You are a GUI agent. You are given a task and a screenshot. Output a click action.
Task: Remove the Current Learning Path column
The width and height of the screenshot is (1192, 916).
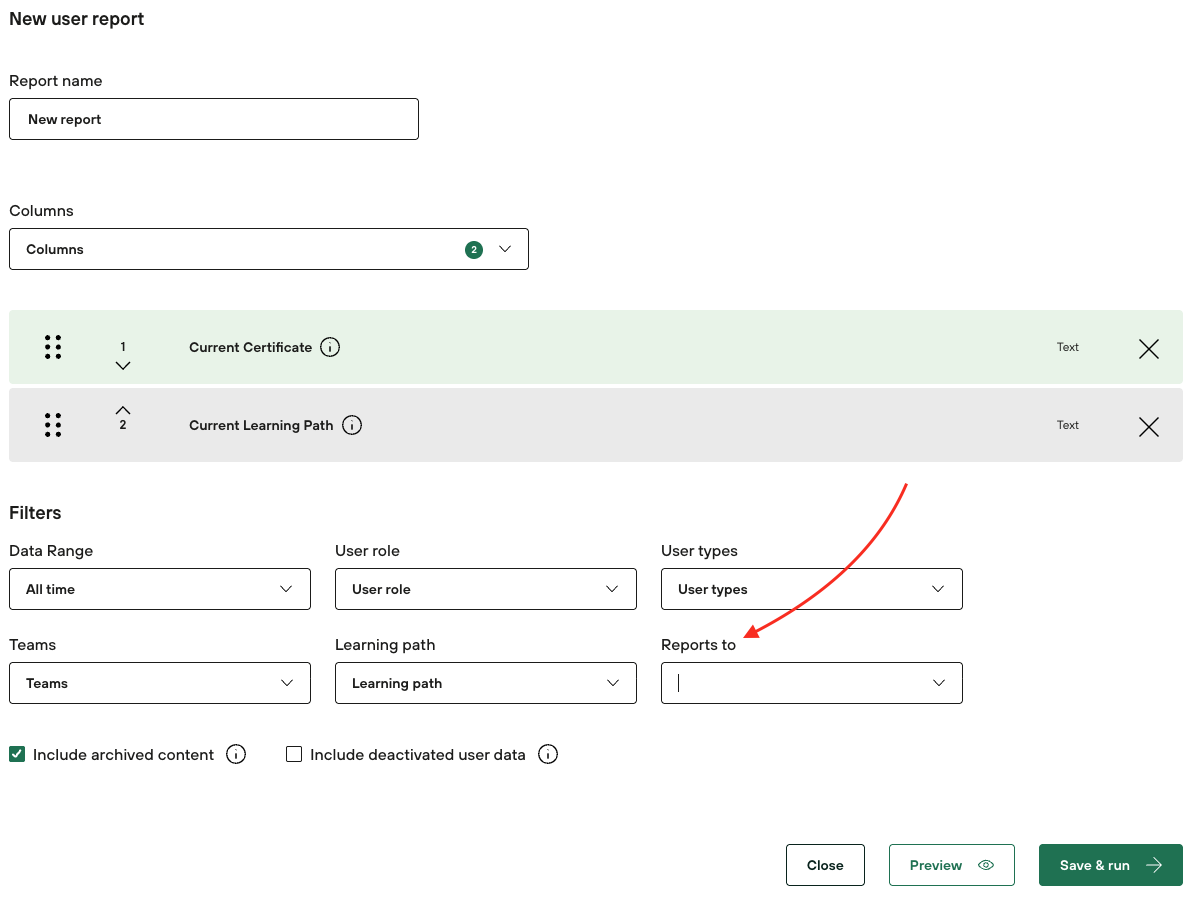[1149, 427]
